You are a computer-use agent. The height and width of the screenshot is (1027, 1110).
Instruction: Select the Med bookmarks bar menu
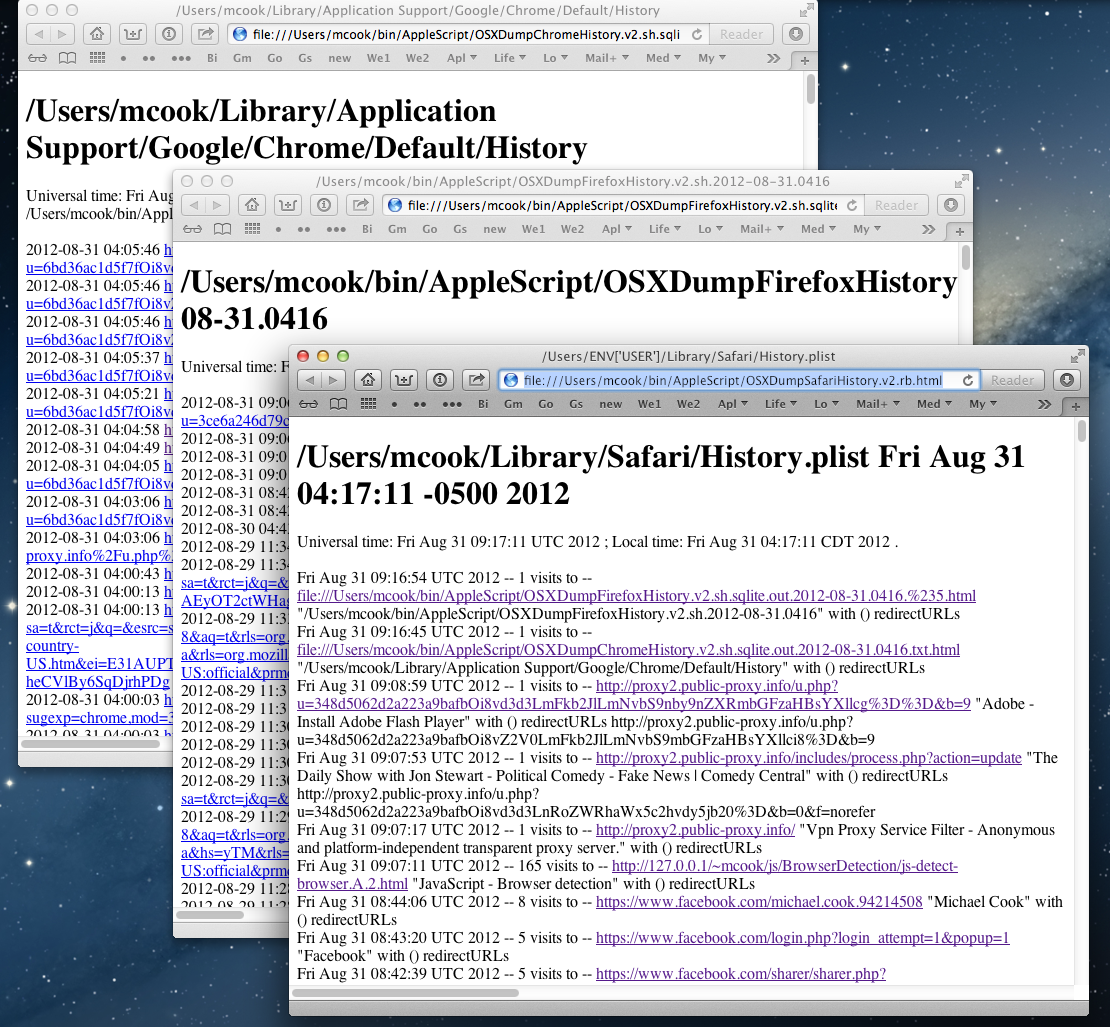point(934,404)
